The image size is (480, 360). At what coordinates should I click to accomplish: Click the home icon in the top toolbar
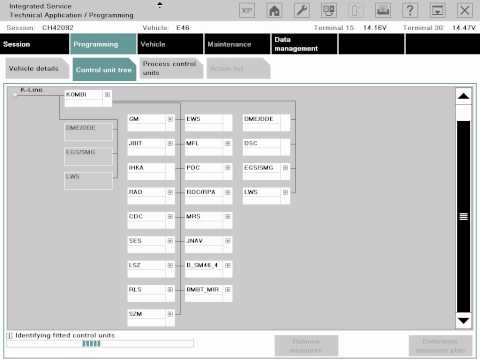(274, 10)
